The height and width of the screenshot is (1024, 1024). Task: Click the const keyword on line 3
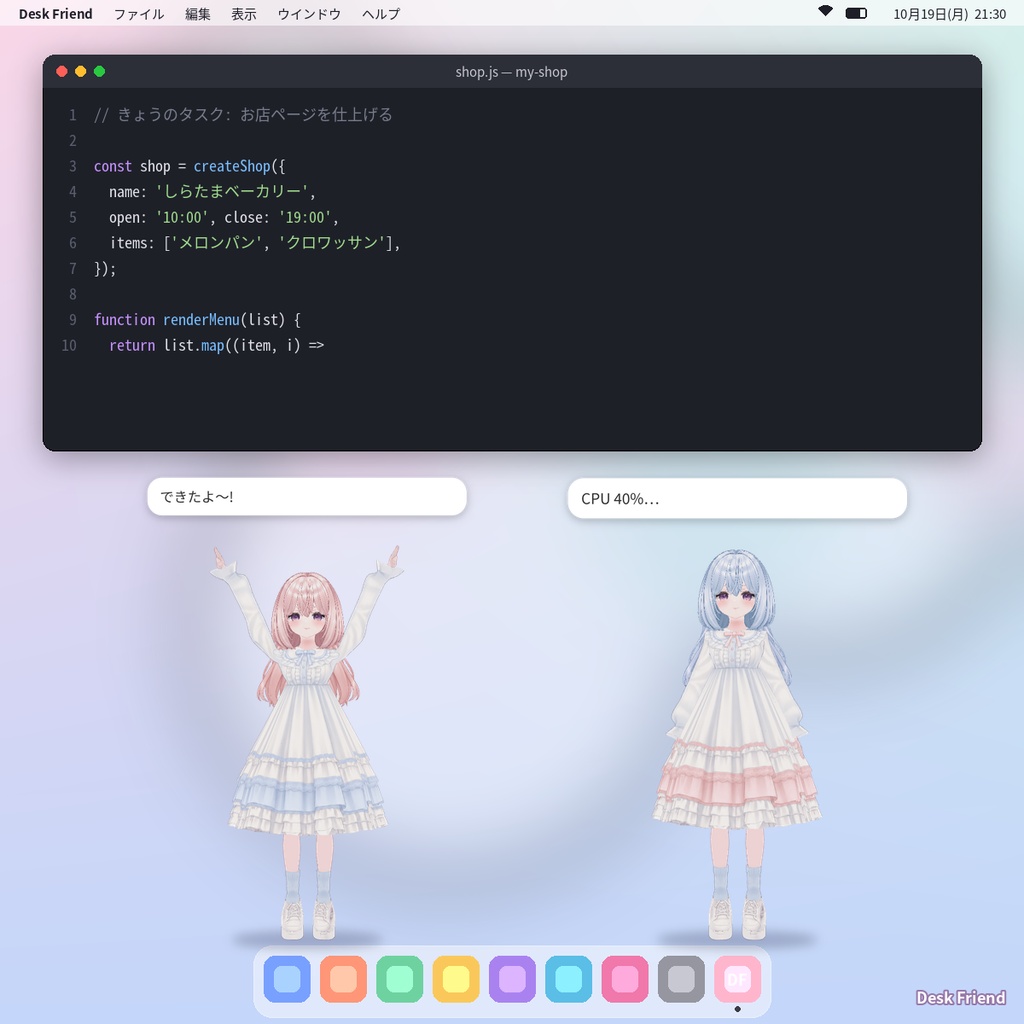pyautogui.click(x=113, y=167)
